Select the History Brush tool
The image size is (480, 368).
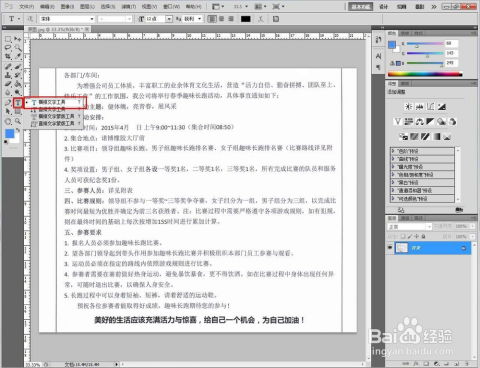coord(18,75)
